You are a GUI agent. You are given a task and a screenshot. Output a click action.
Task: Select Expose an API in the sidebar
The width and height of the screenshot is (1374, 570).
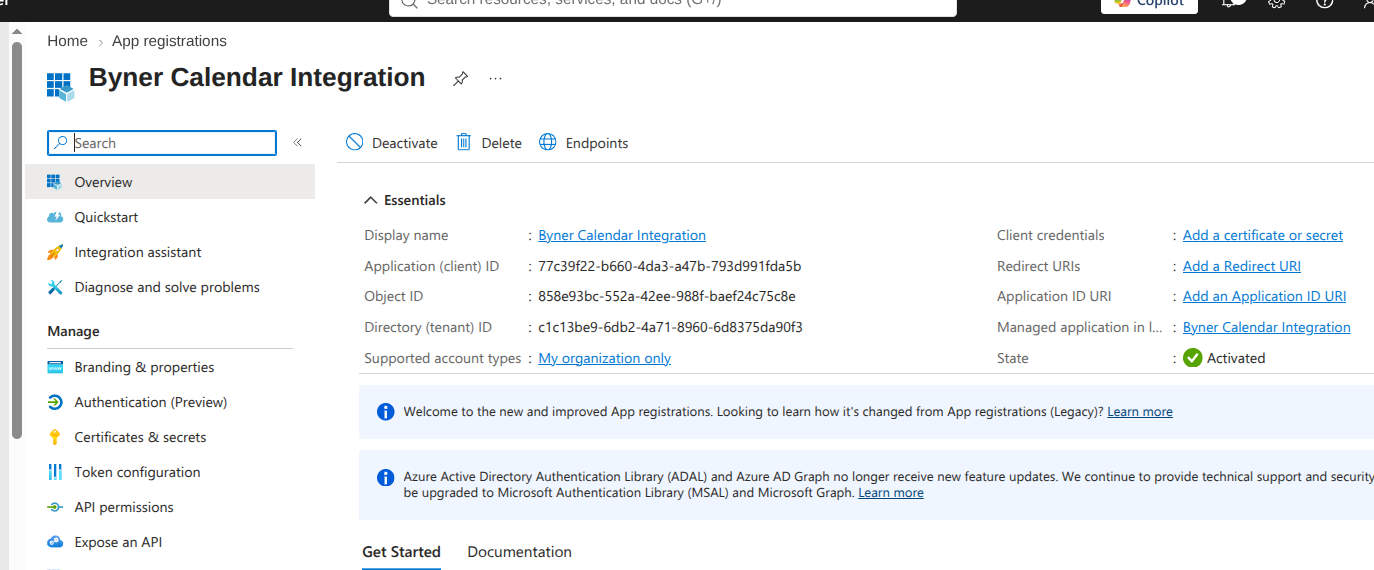(x=118, y=542)
